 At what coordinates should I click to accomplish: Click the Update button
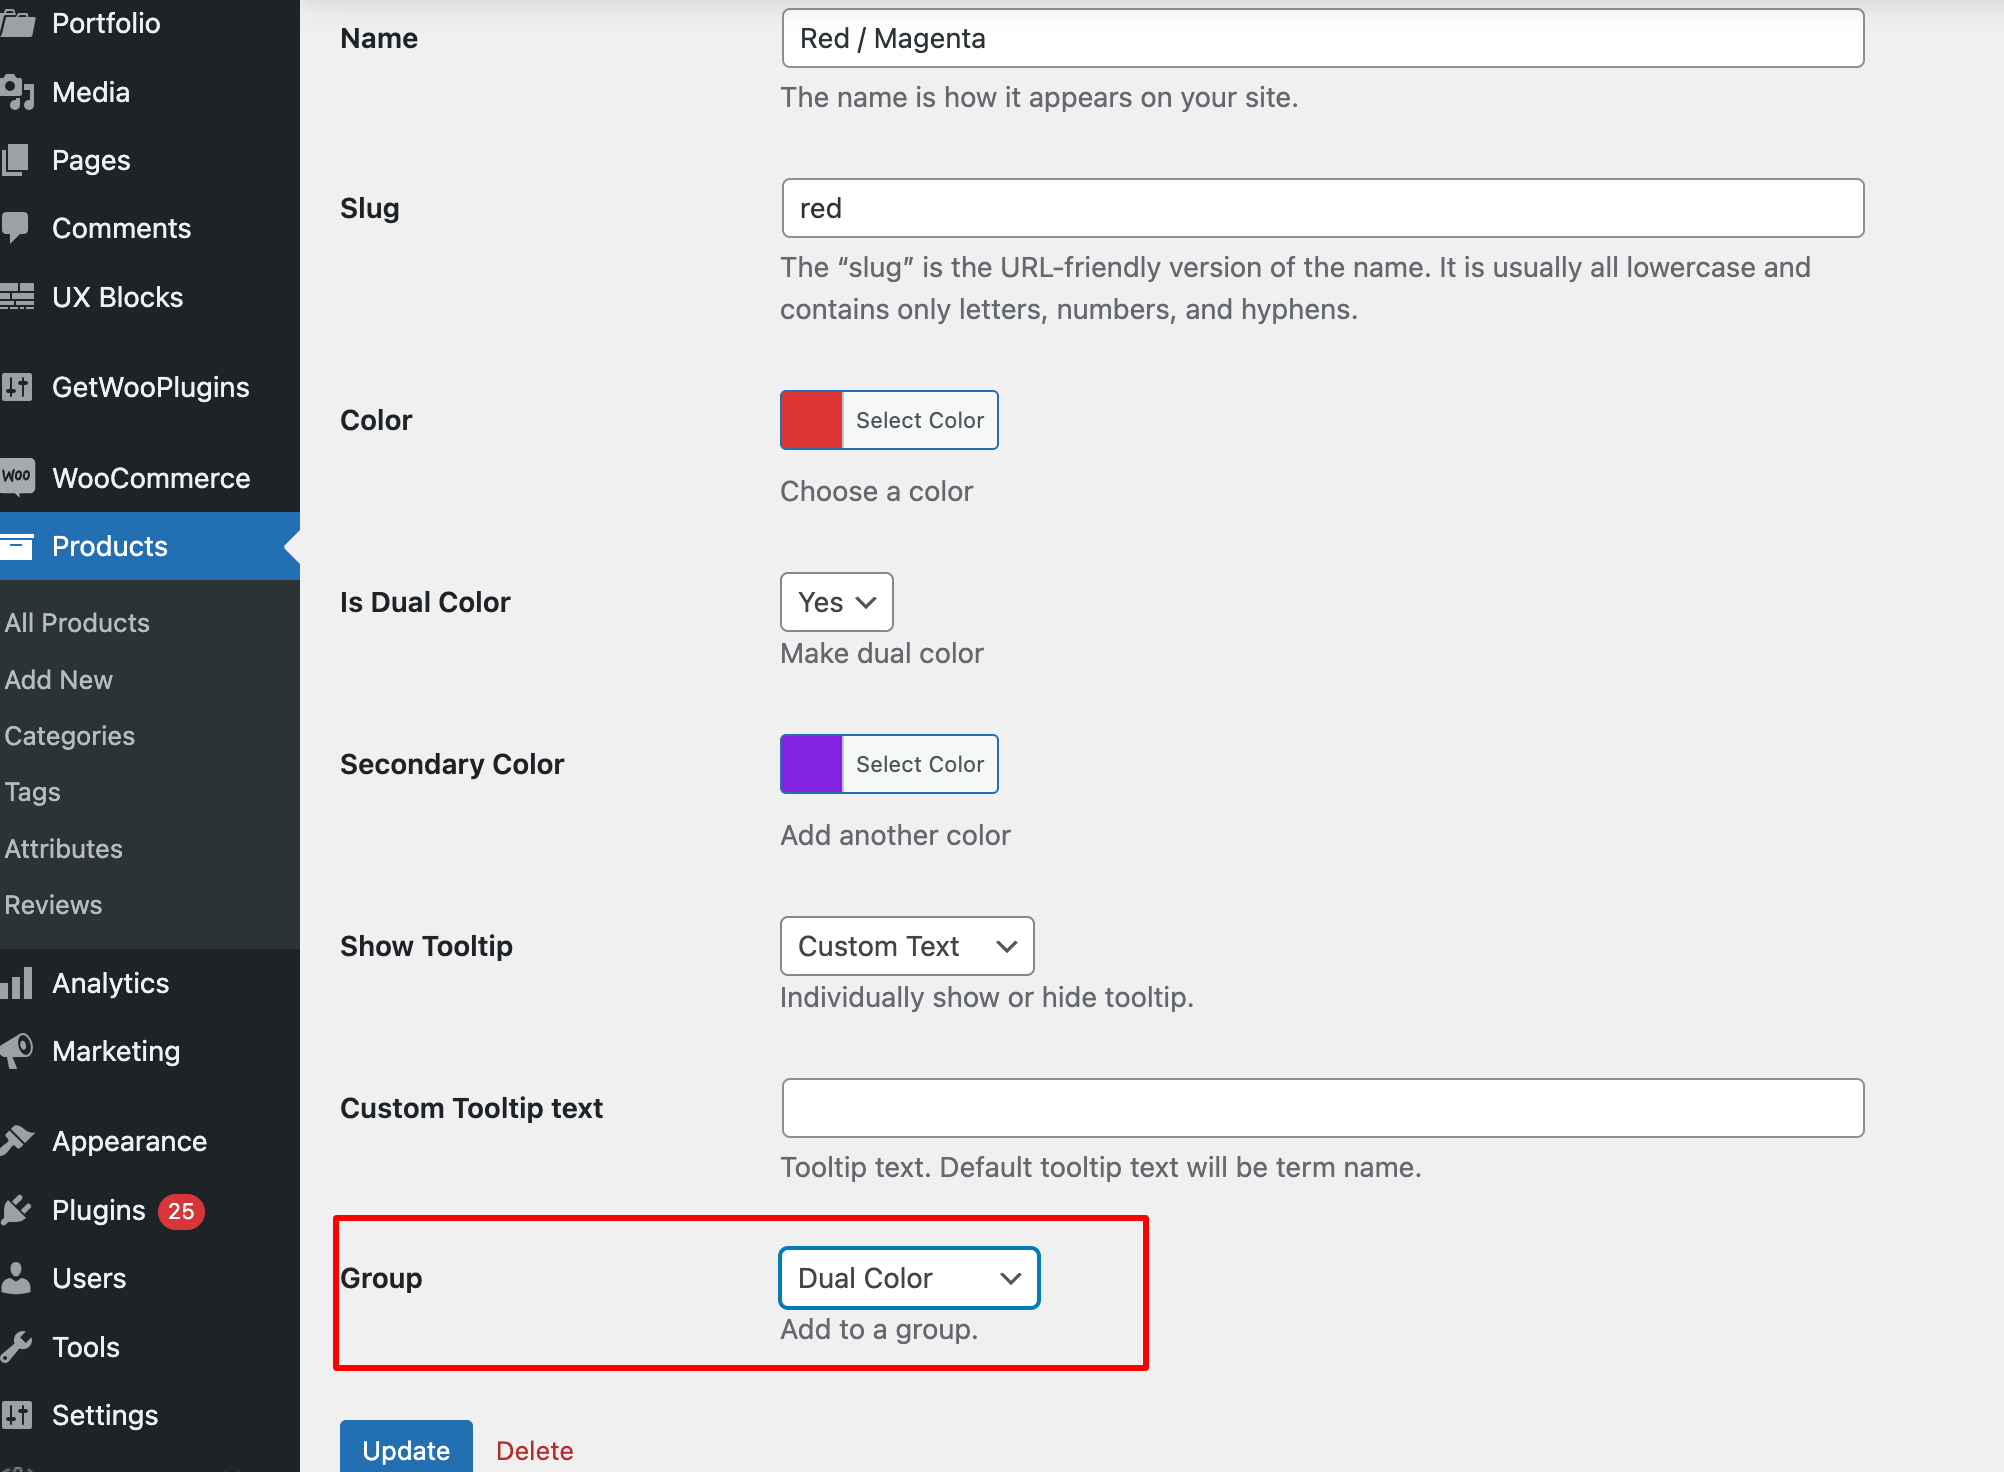[405, 1450]
